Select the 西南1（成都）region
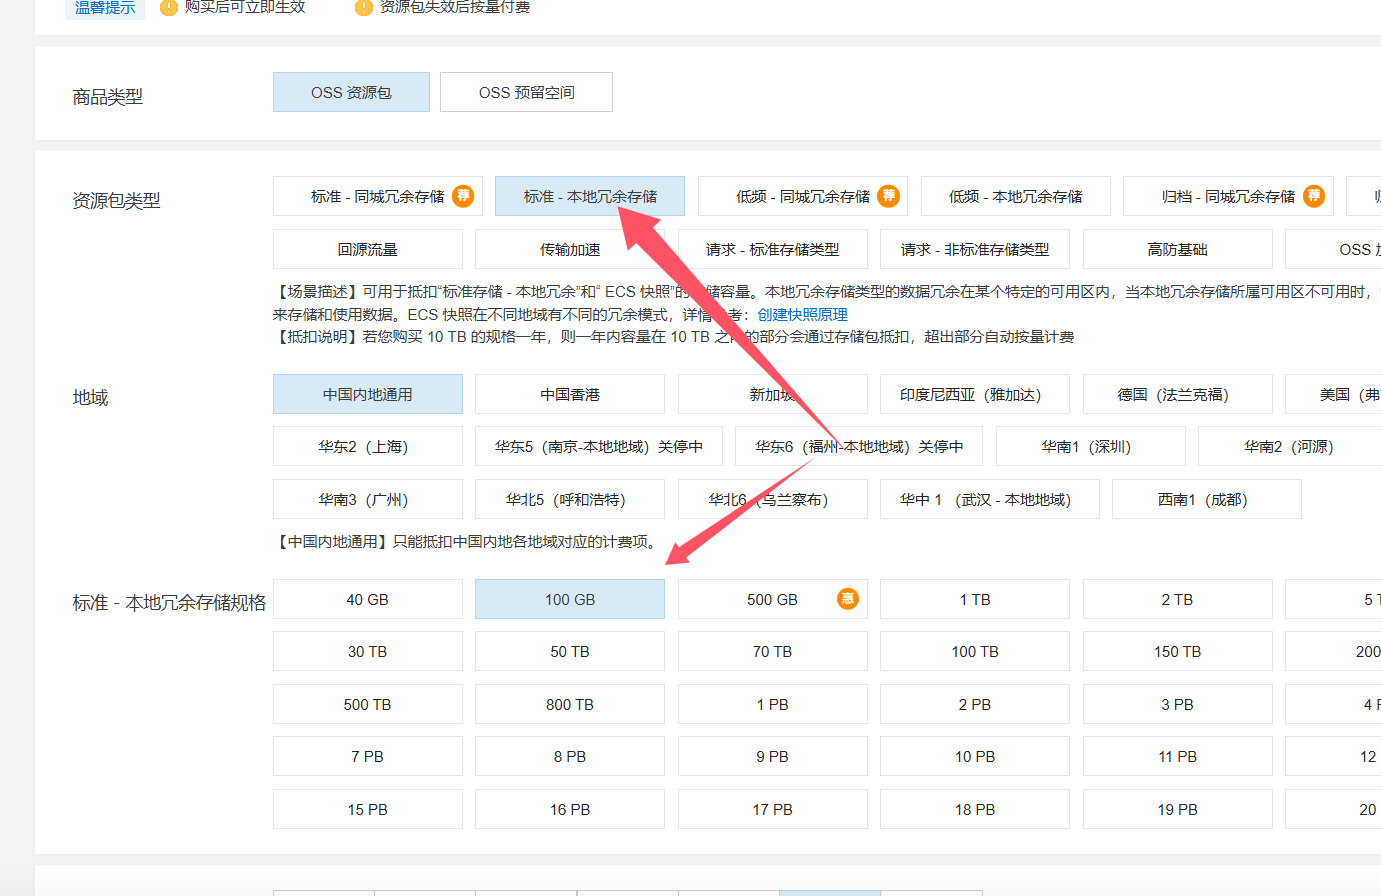Image resolution: width=1381 pixels, height=896 pixels. tap(1207, 499)
